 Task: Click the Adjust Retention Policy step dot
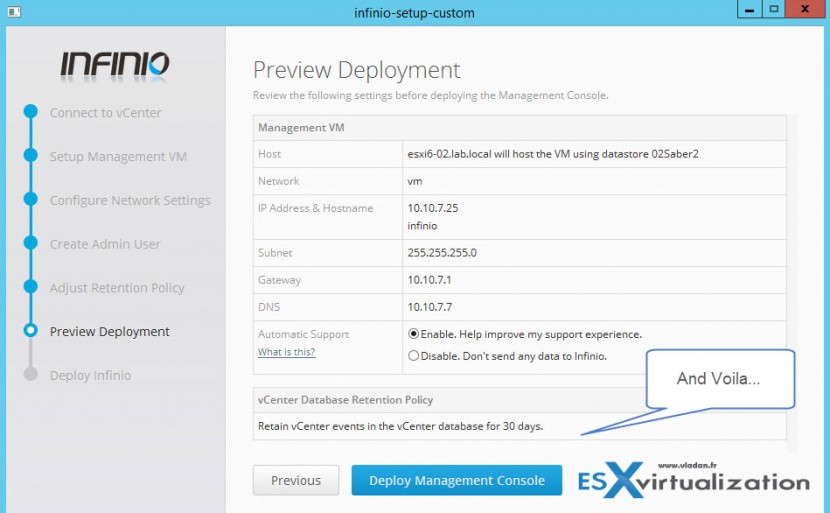coord(31,286)
